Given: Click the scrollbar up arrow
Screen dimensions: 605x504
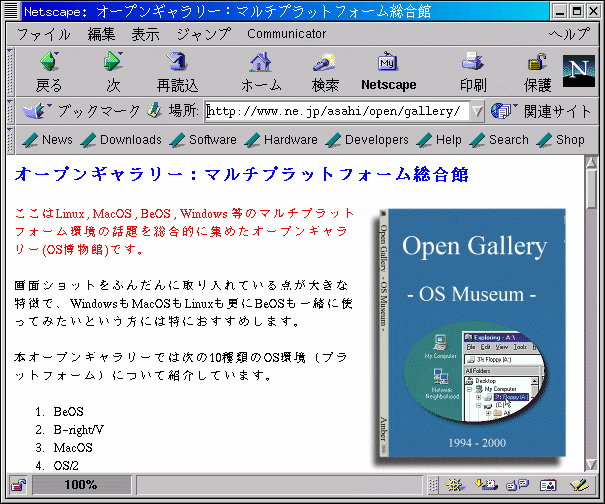Looking at the screenshot, I should point(591,162).
